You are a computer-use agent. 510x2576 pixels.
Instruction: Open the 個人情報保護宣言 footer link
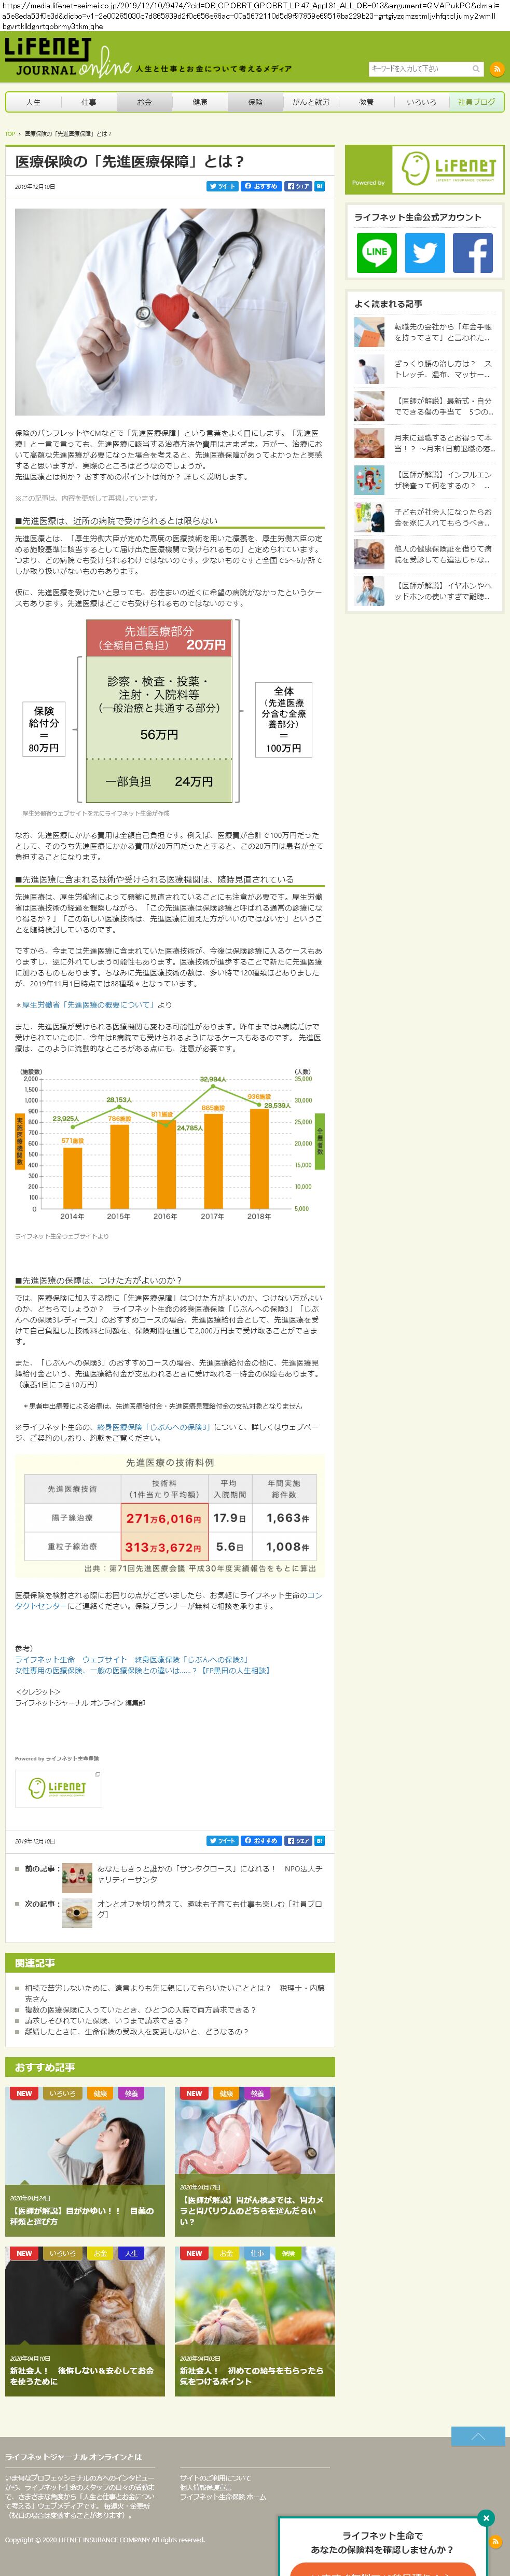(x=205, y=2487)
